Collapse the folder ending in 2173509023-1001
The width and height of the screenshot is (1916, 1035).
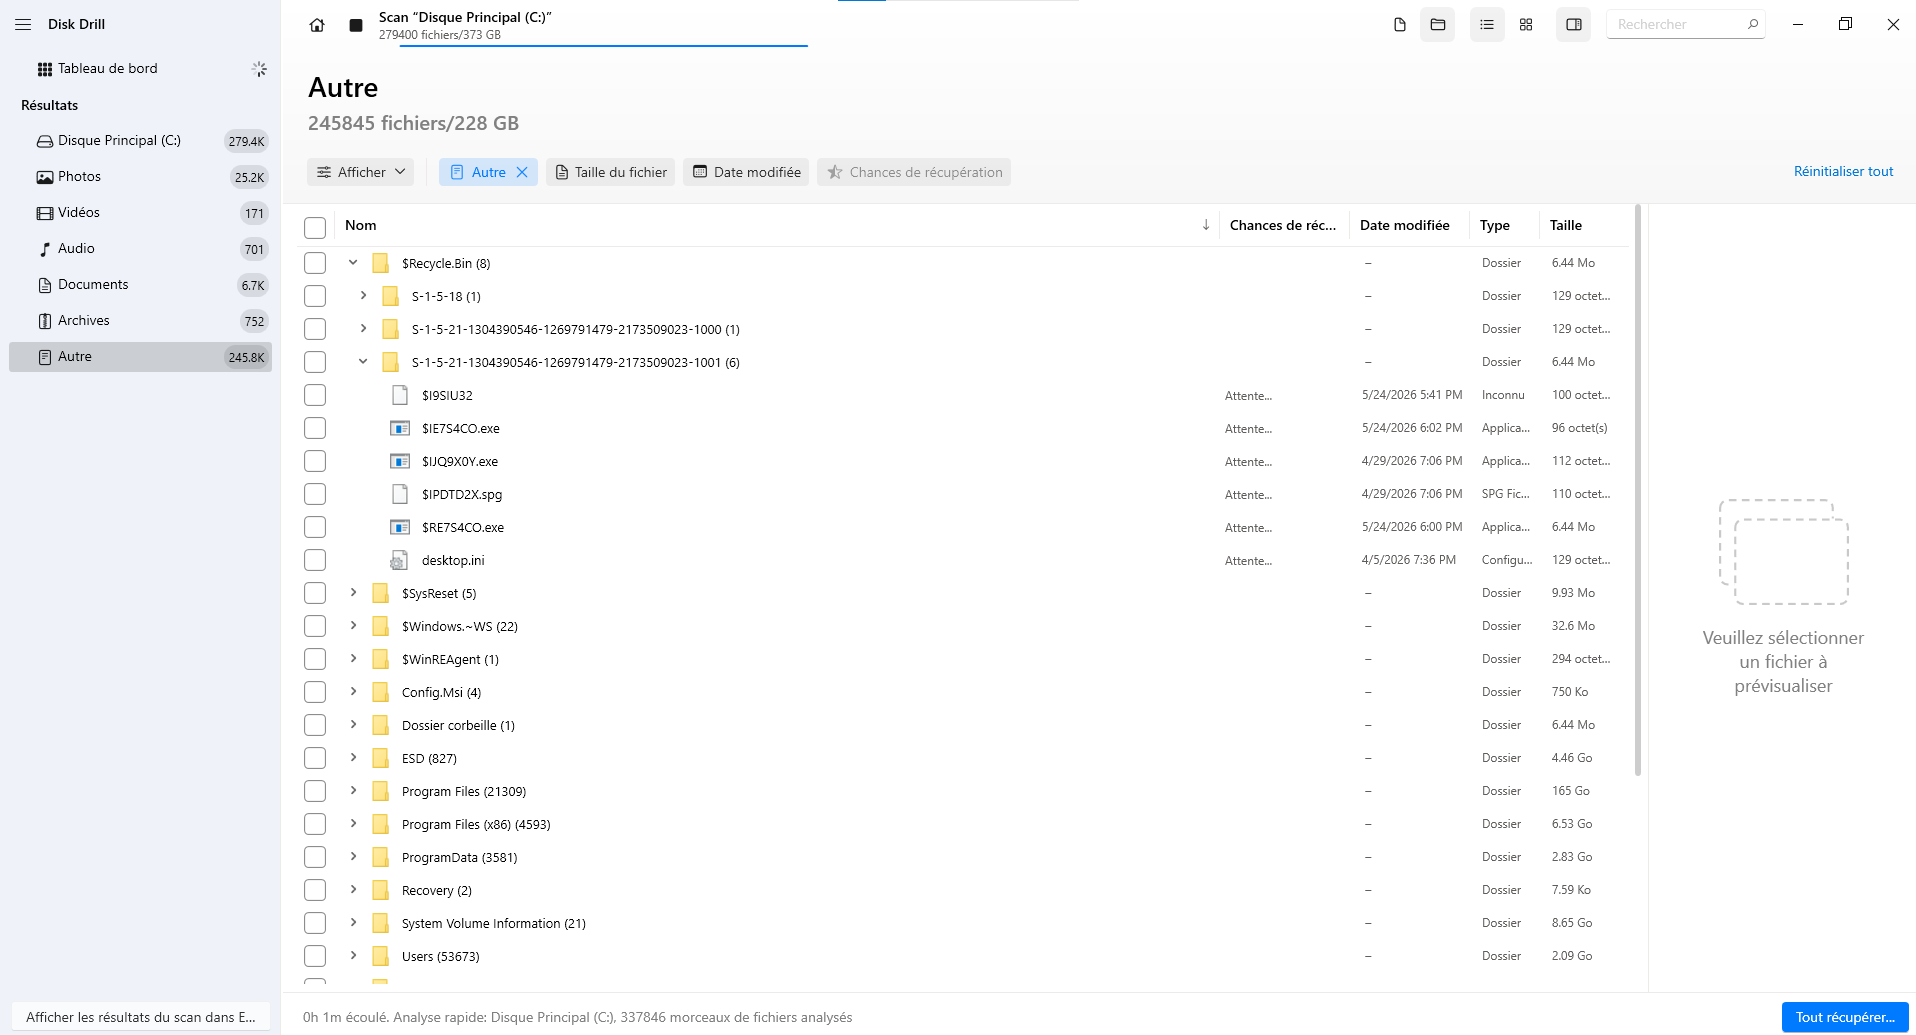click(363, 361)
